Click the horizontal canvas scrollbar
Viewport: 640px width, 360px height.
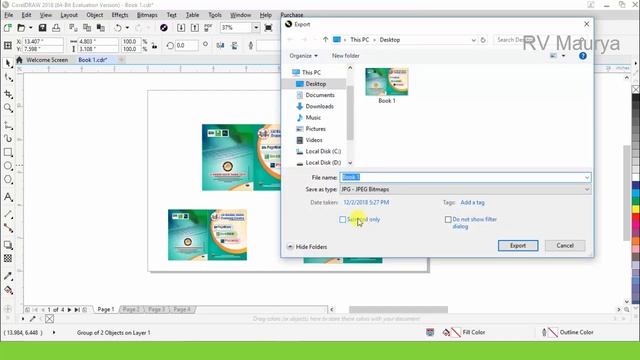398,309
